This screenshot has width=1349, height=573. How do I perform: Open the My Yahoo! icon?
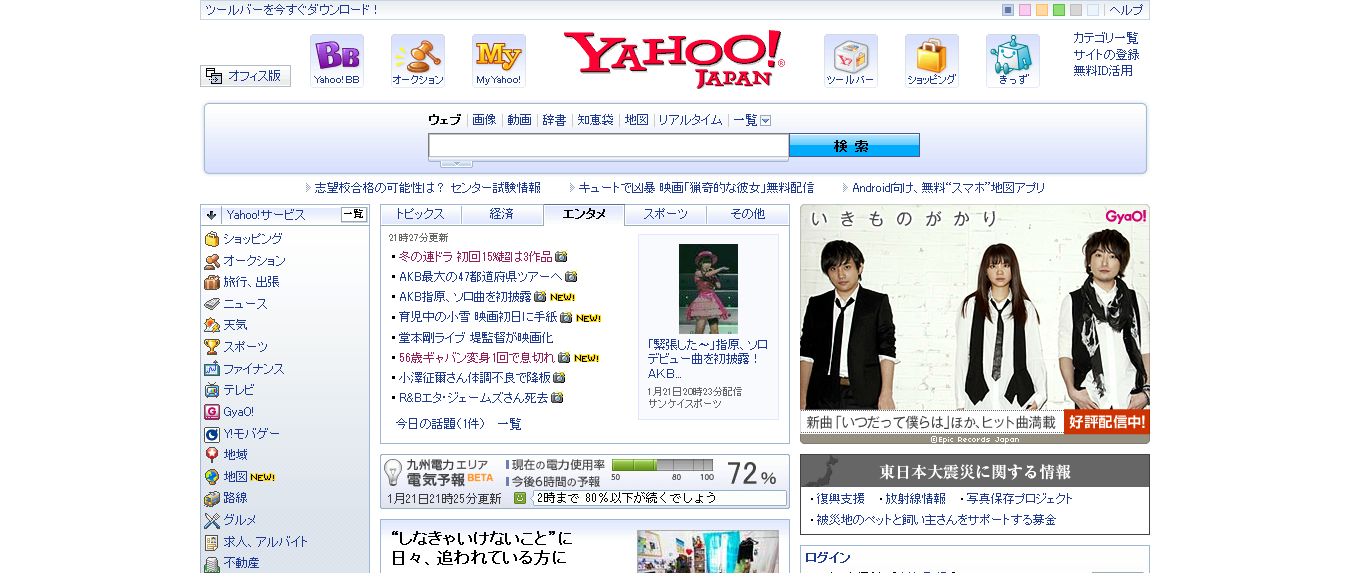tap(499, 61)
